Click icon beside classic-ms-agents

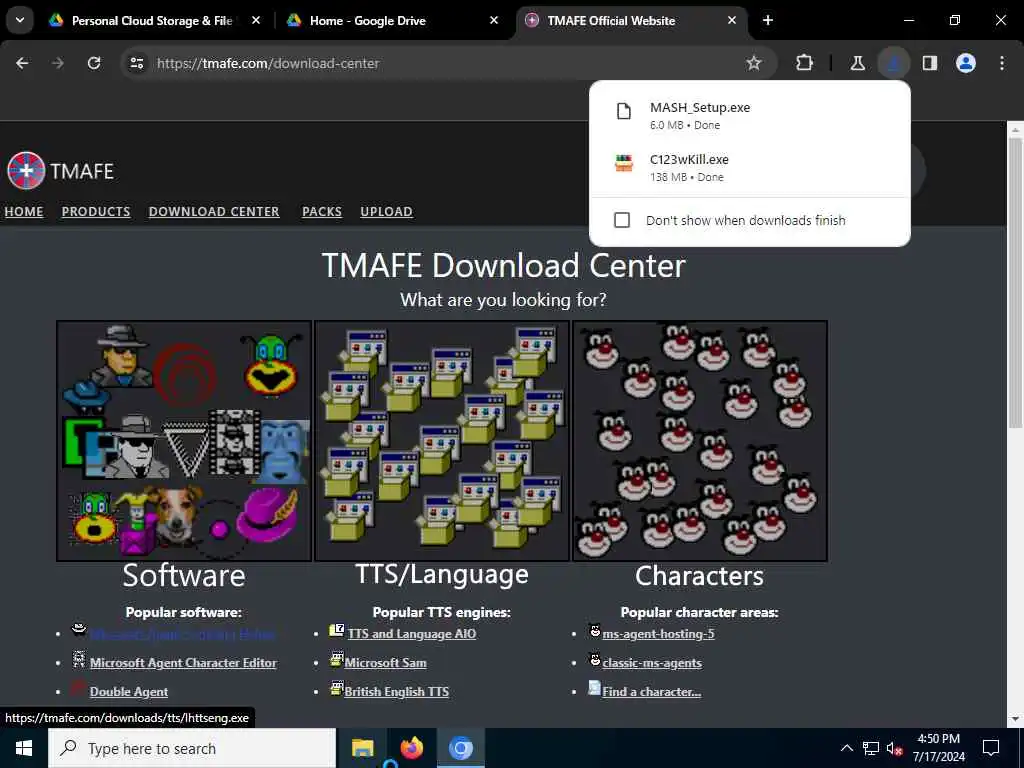(594, 660)
